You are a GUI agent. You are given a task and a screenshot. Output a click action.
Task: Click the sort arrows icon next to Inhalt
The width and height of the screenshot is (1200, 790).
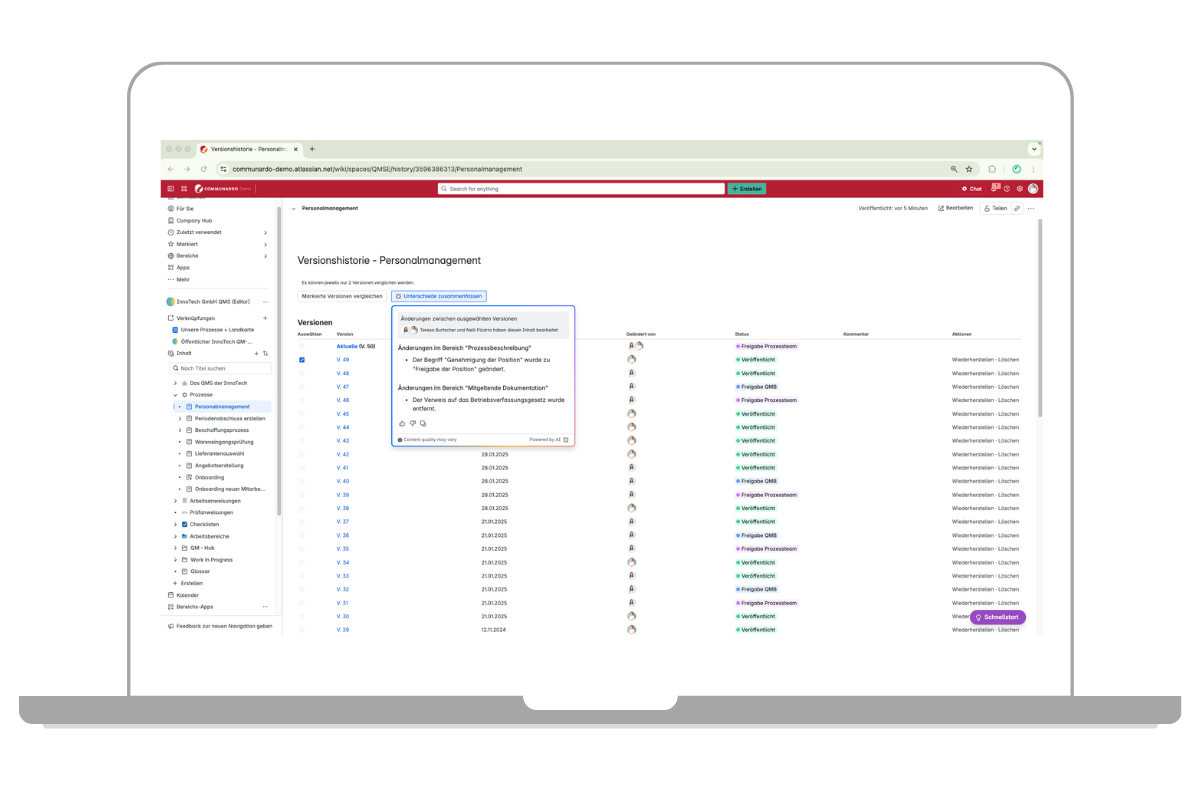pyautogui.click(x=265, y=353)
